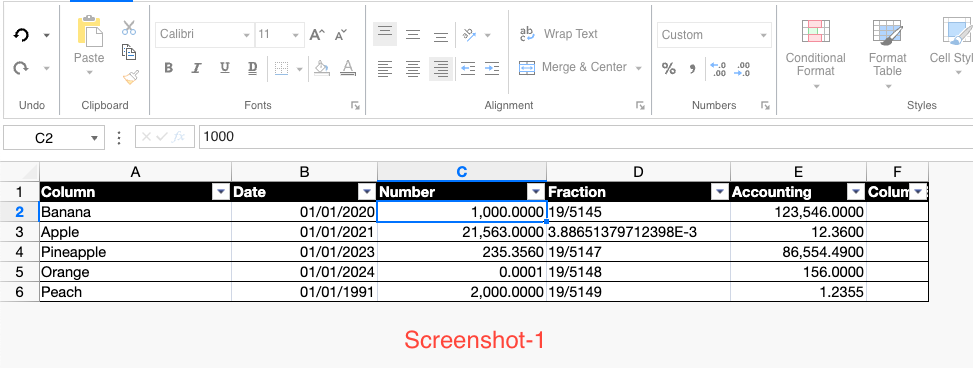The image size is (973, 368).
Task: Open the fill color bucket picker
Action: point(321,68)
